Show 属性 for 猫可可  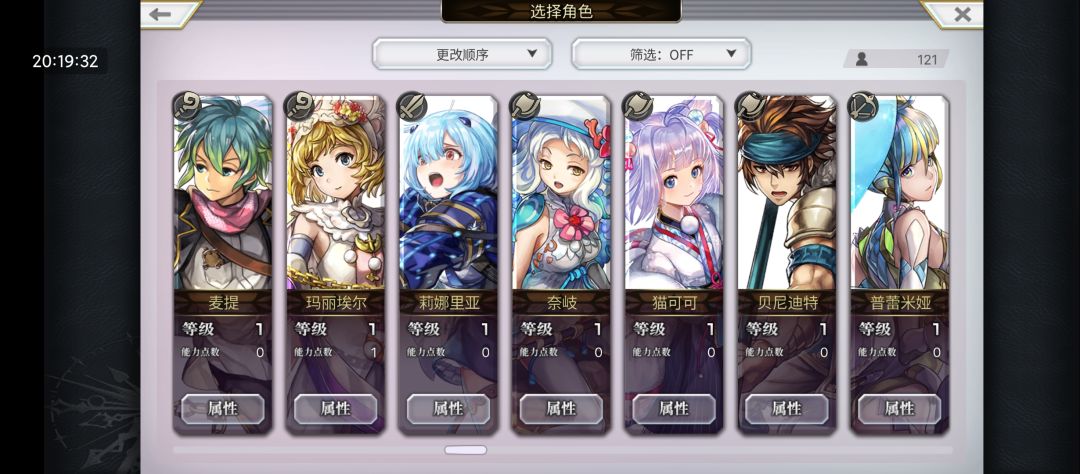(674, 409)
